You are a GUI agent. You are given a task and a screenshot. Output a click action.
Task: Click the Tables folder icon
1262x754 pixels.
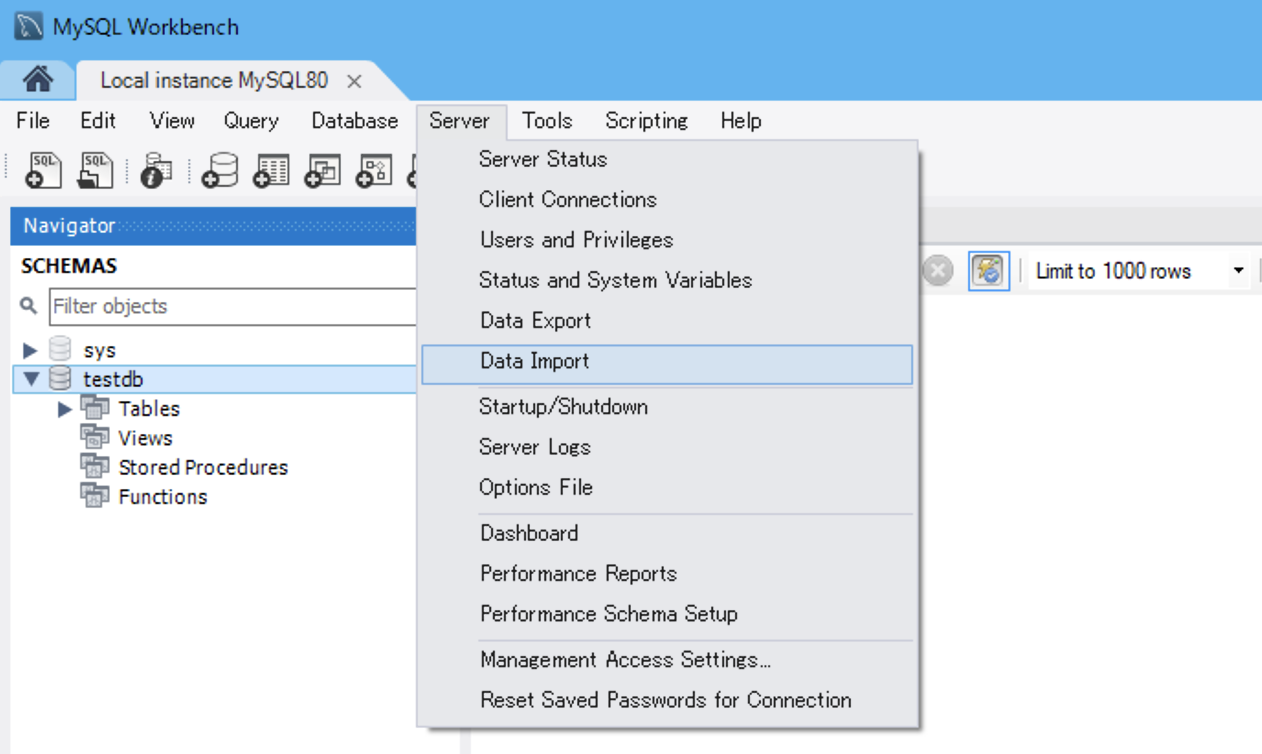pyautogui.click(x=95, y=408)
